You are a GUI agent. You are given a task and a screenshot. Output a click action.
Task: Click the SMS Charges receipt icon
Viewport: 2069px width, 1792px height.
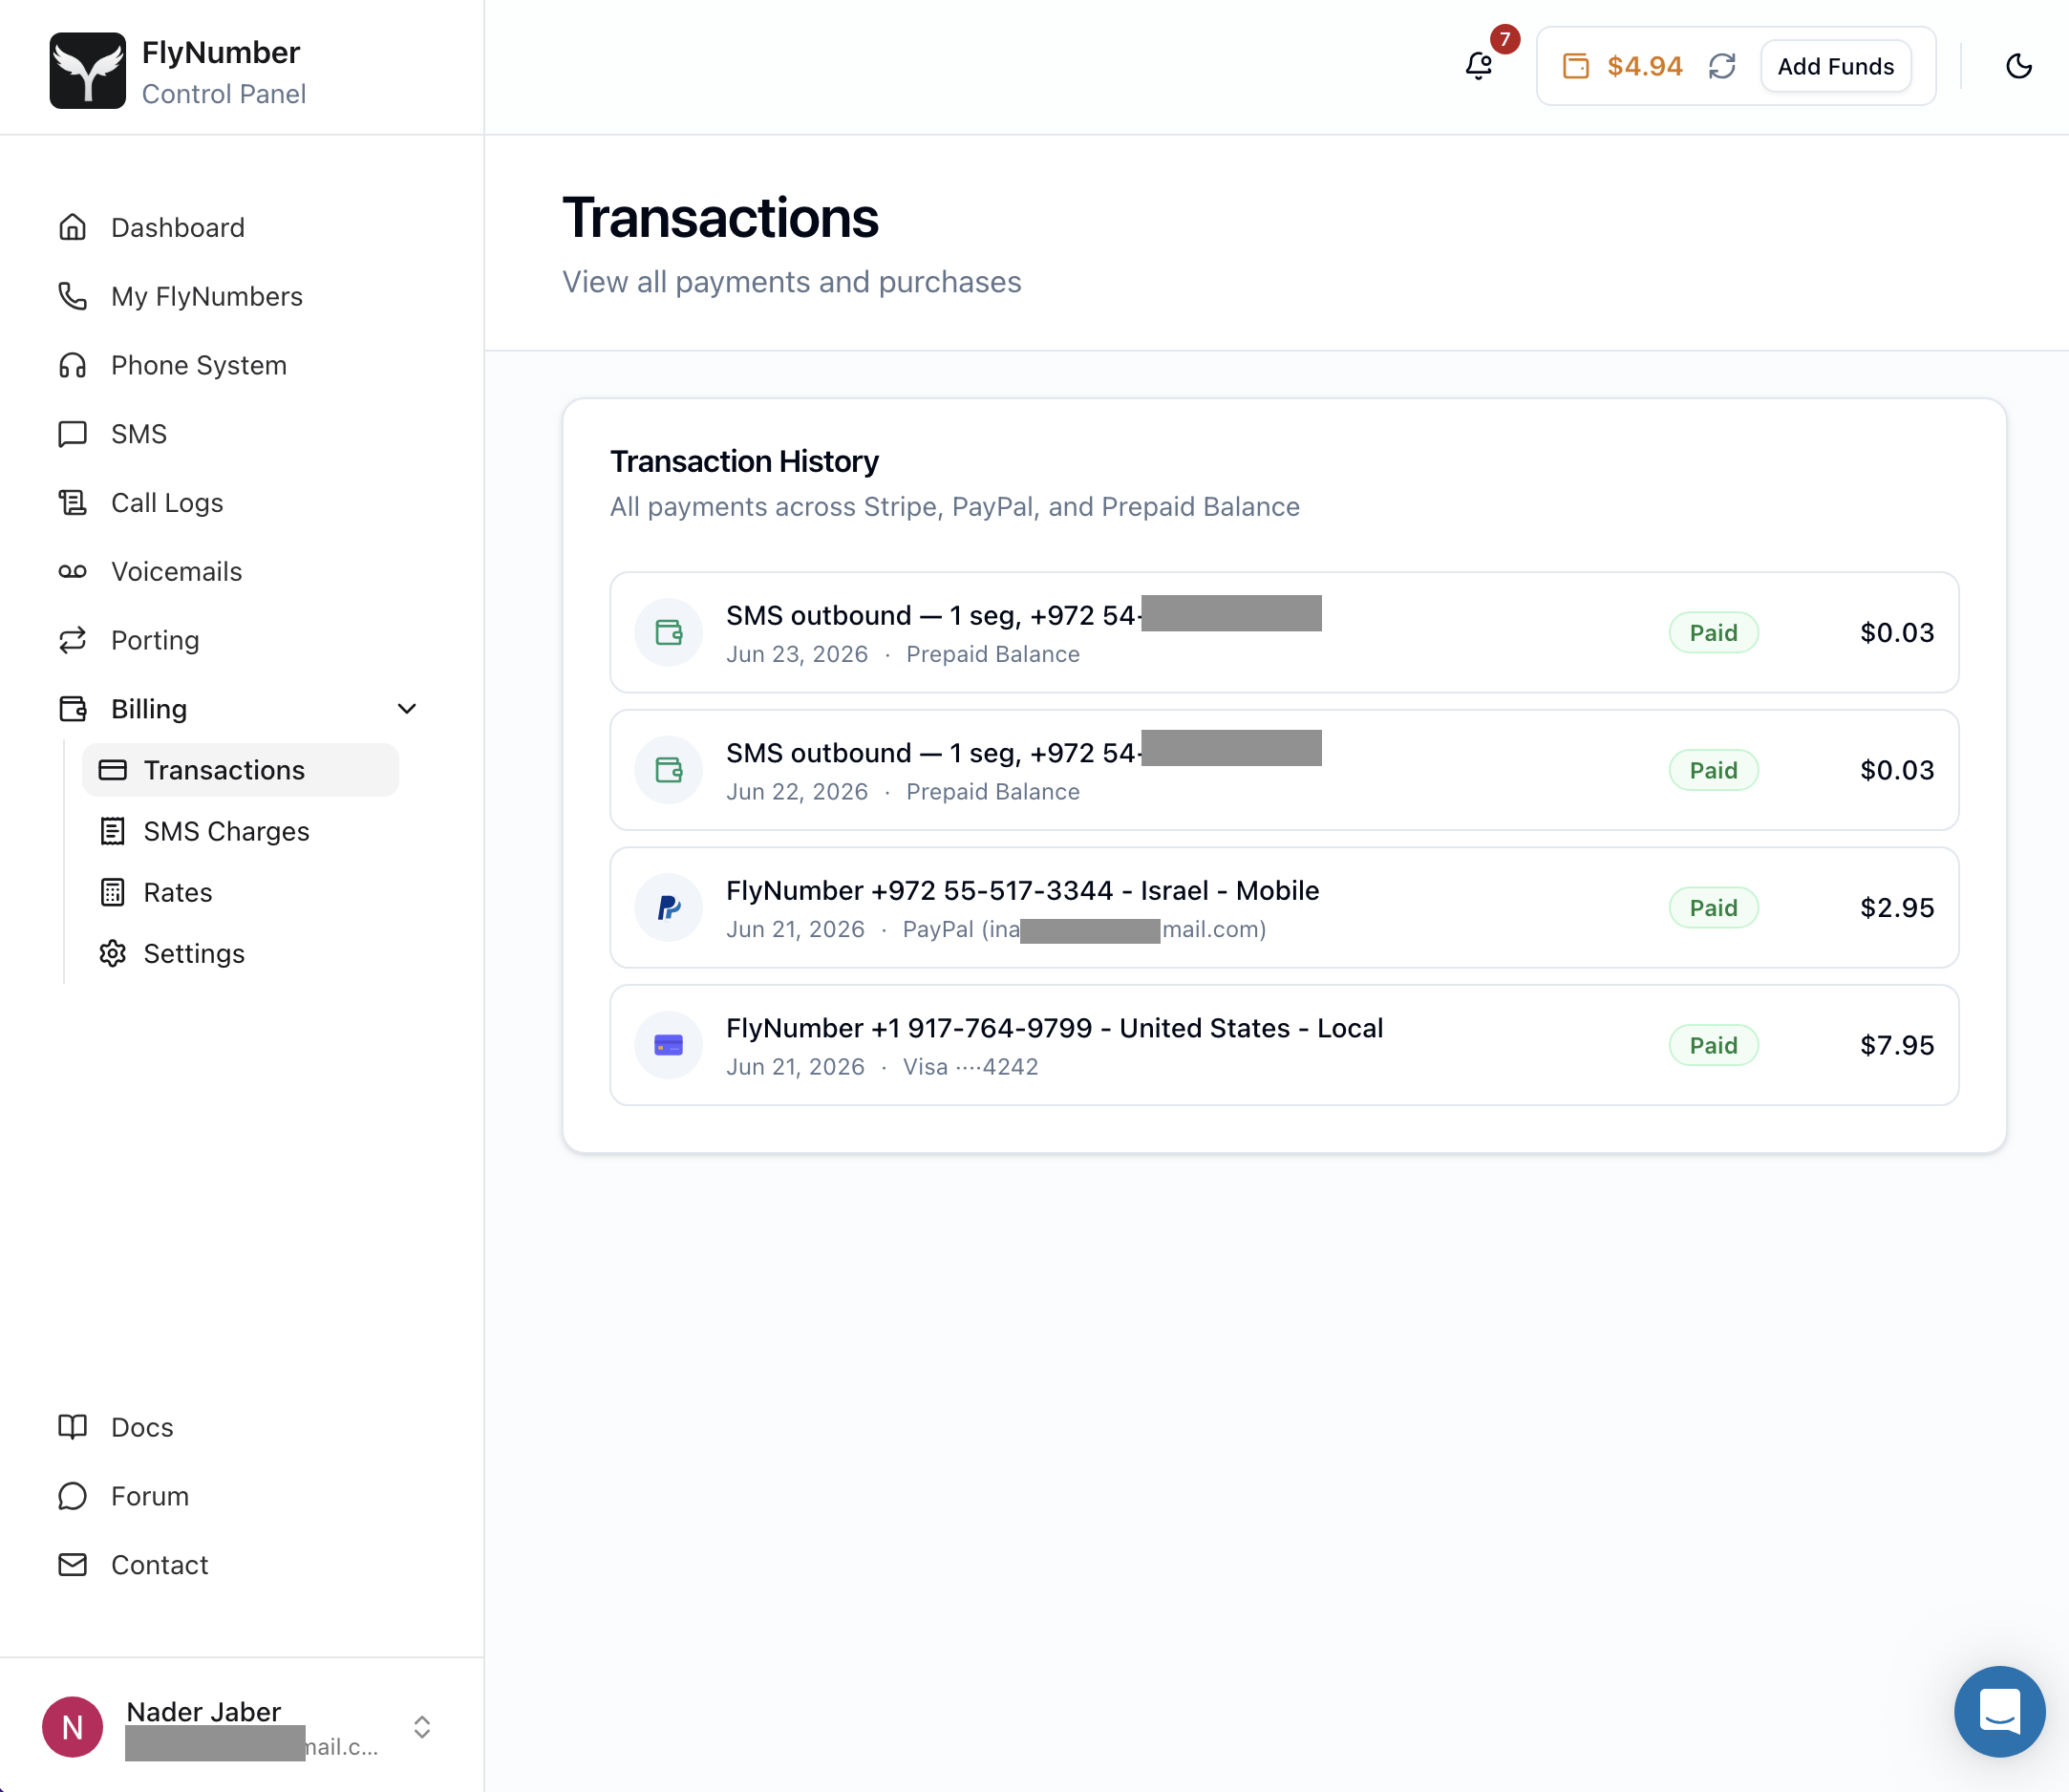click(112, 831)
